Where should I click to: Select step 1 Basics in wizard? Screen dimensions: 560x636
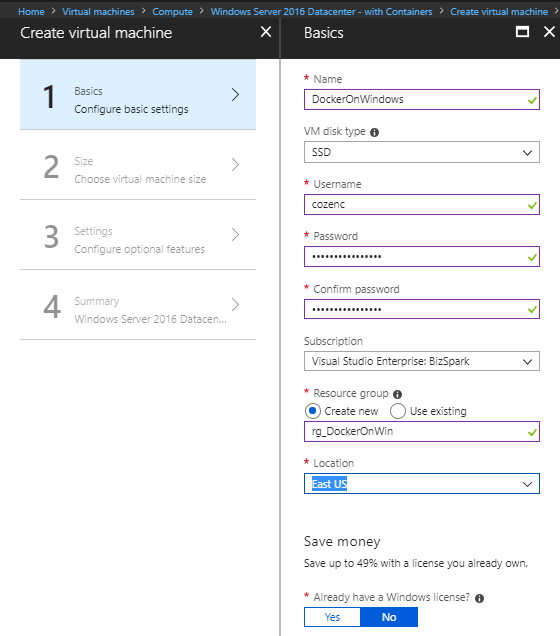pos(138,95)
